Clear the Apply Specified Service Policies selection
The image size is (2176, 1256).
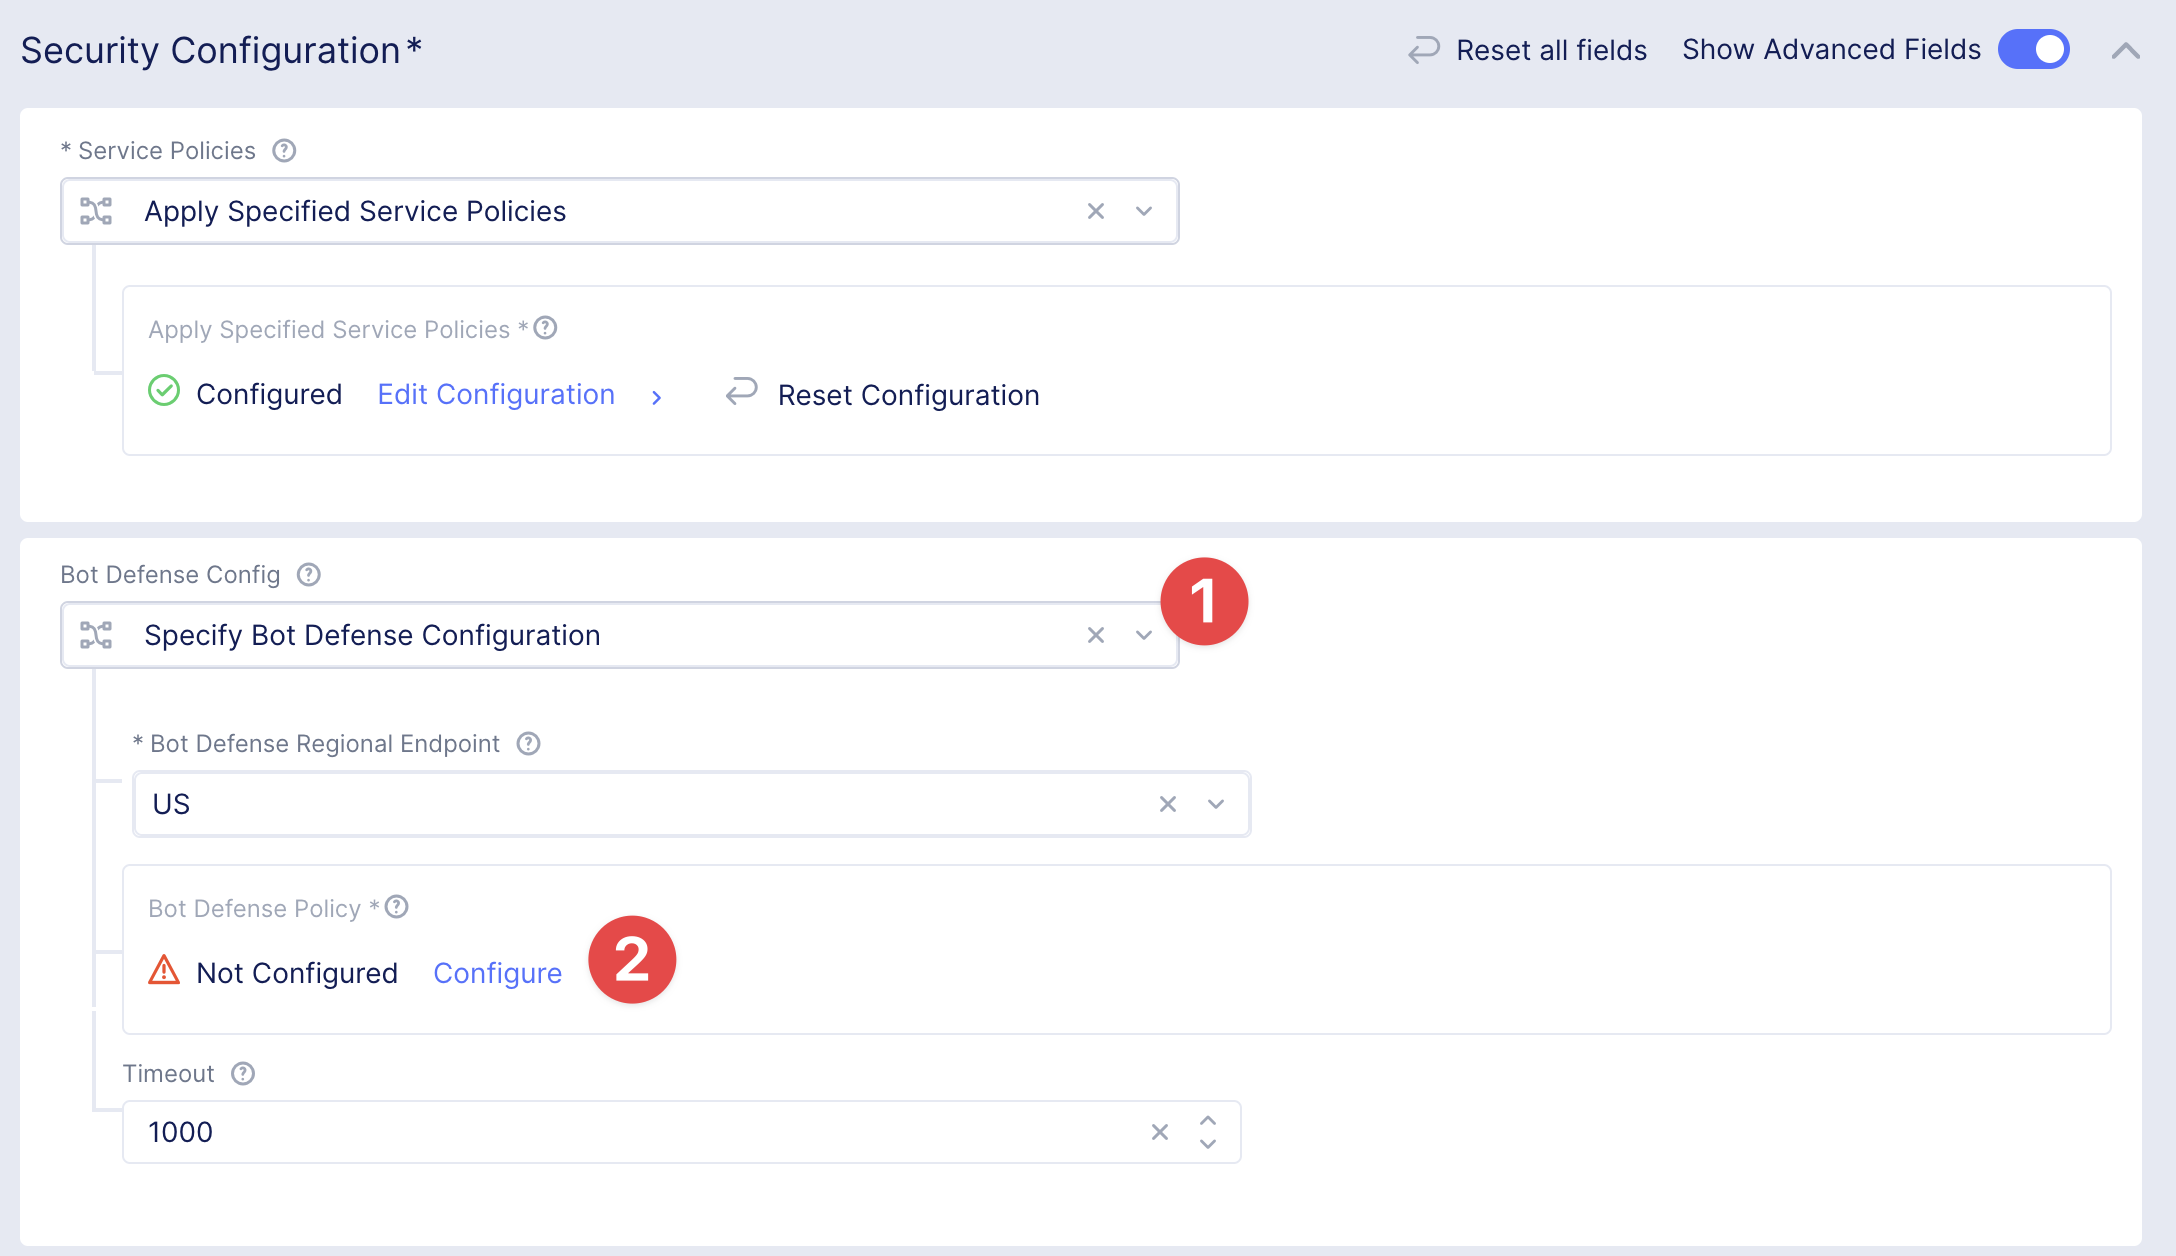tap(1096, 211)
